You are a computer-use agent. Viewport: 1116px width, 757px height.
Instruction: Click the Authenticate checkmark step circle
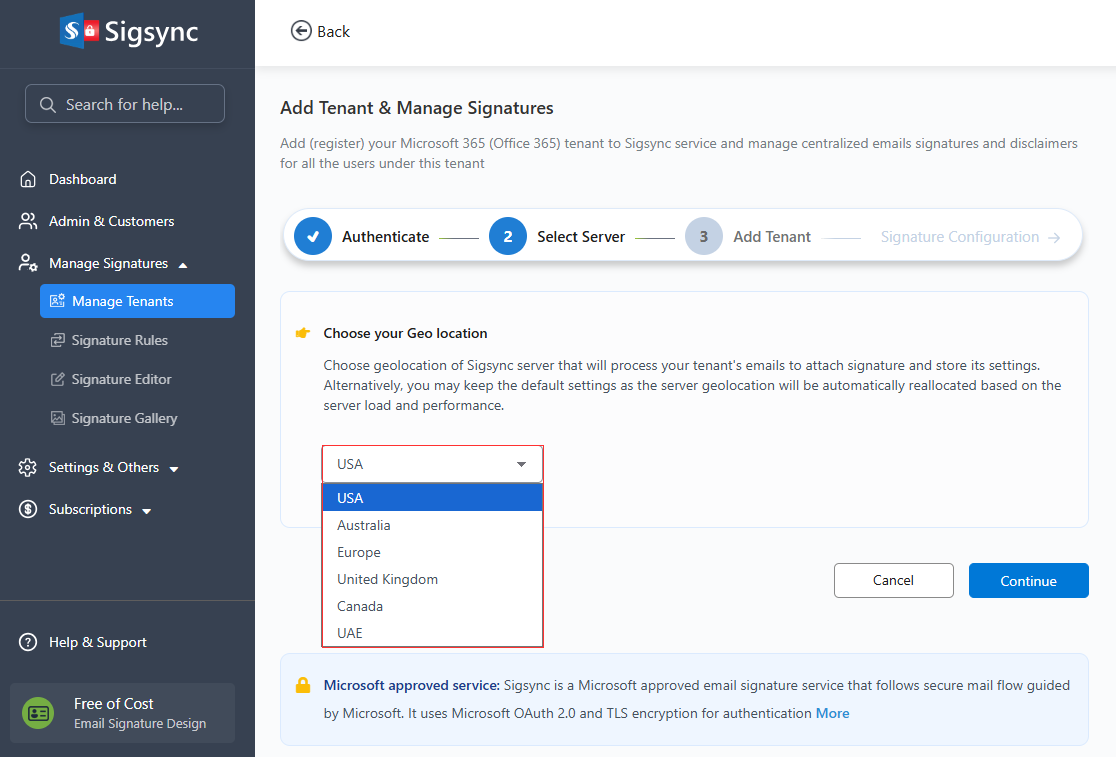click(x=313, y=236)
